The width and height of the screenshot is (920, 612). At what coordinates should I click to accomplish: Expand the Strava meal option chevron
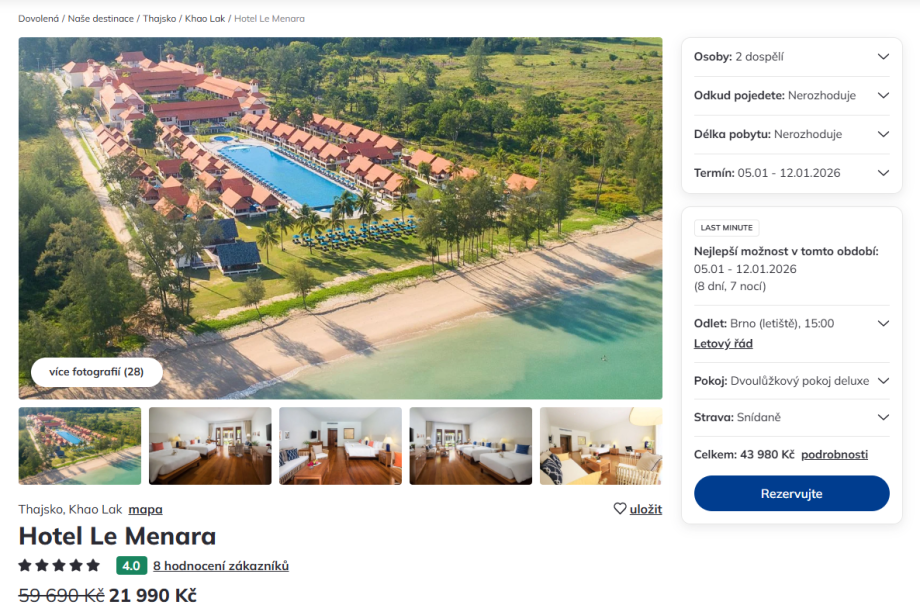click(883, 417)
